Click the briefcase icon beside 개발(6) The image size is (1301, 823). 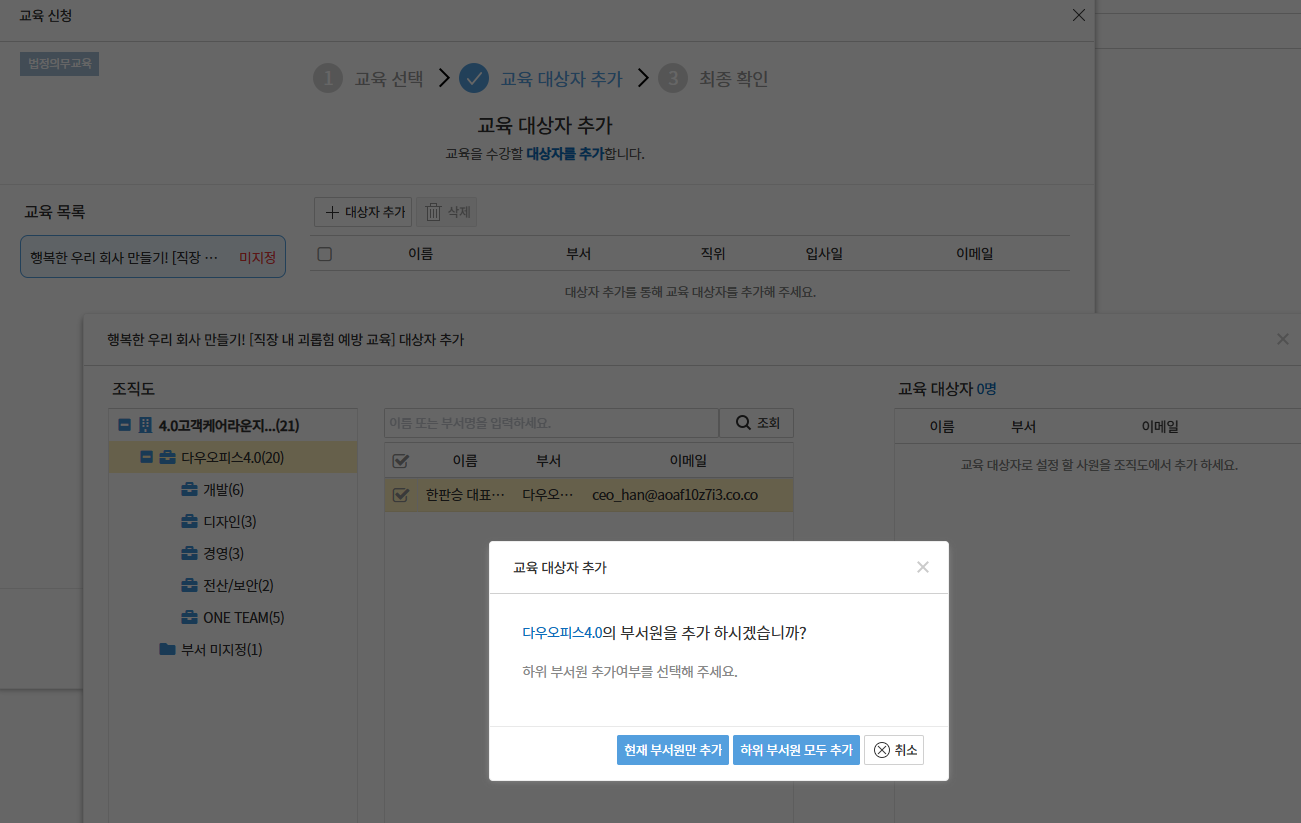tap(189, 490)
